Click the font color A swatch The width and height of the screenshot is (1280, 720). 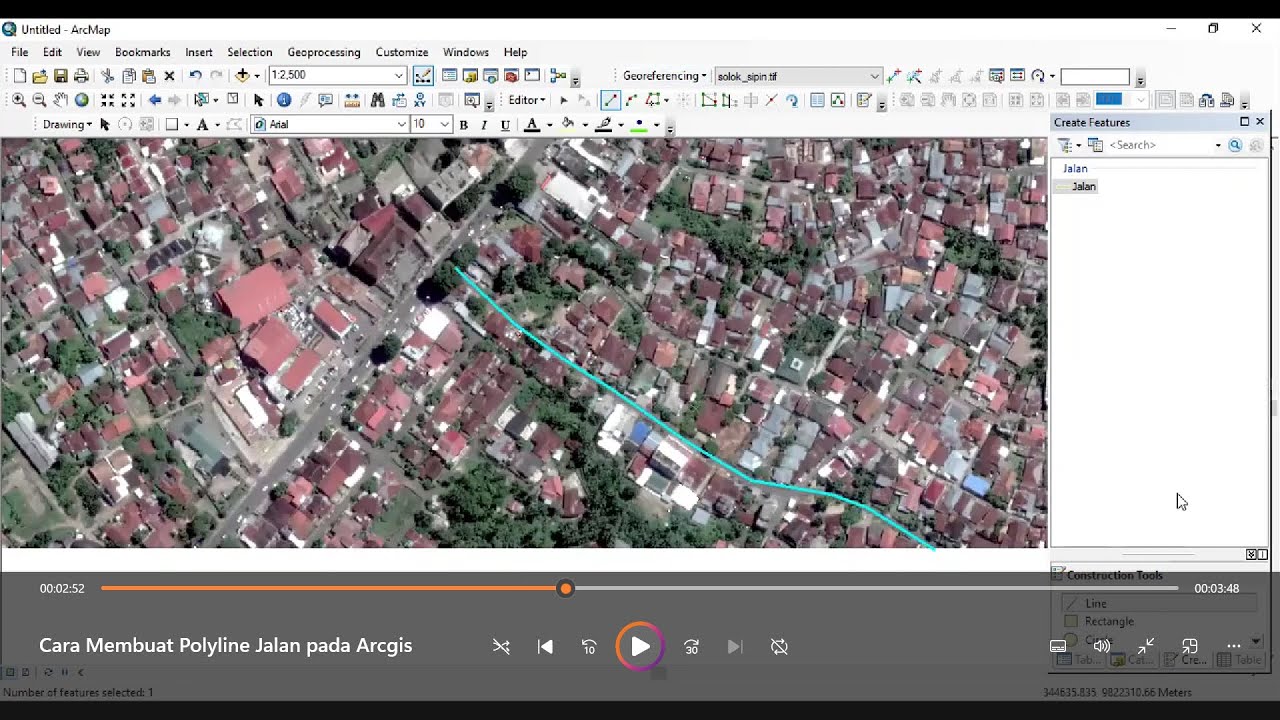(x=532, y=125)
